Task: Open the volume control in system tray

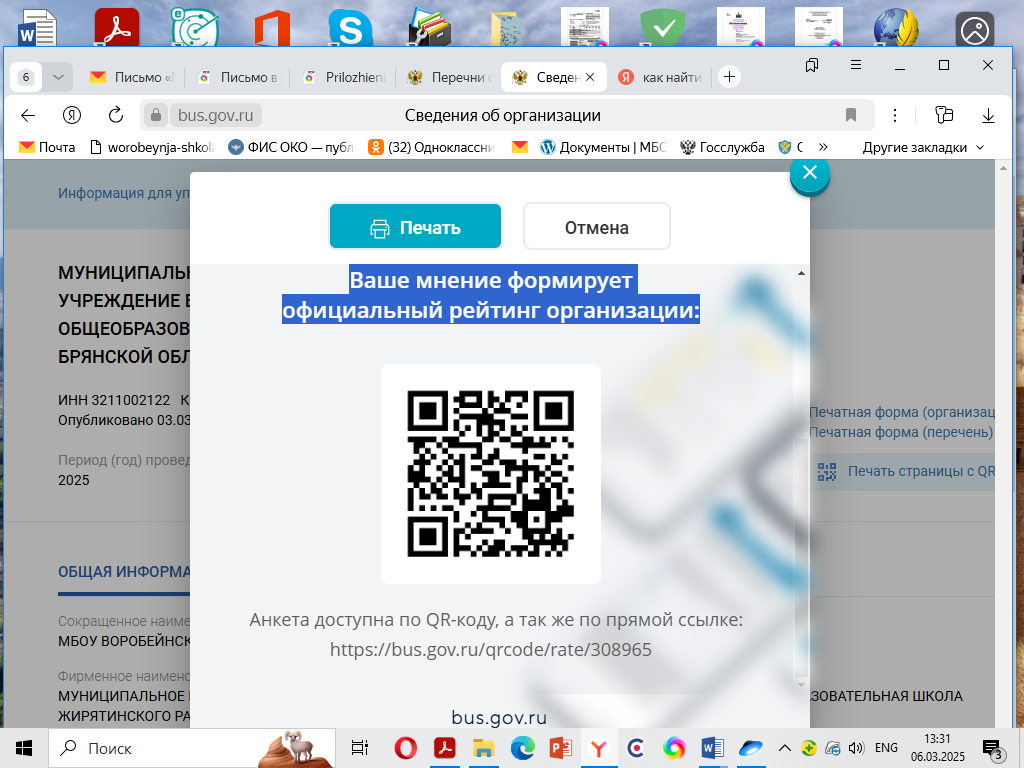Action: pyautogui.click(x=856, y=748)
